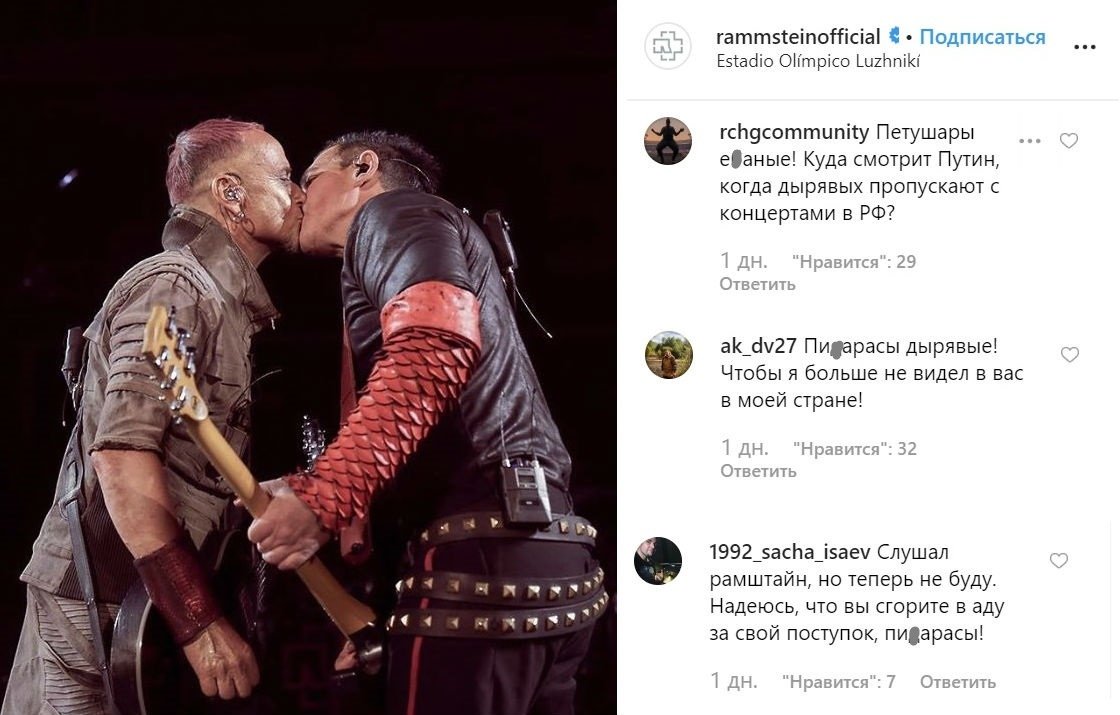Screen dimensions: 1120x715
Task: Click the concert photo of the post
Action: [308, 357]
